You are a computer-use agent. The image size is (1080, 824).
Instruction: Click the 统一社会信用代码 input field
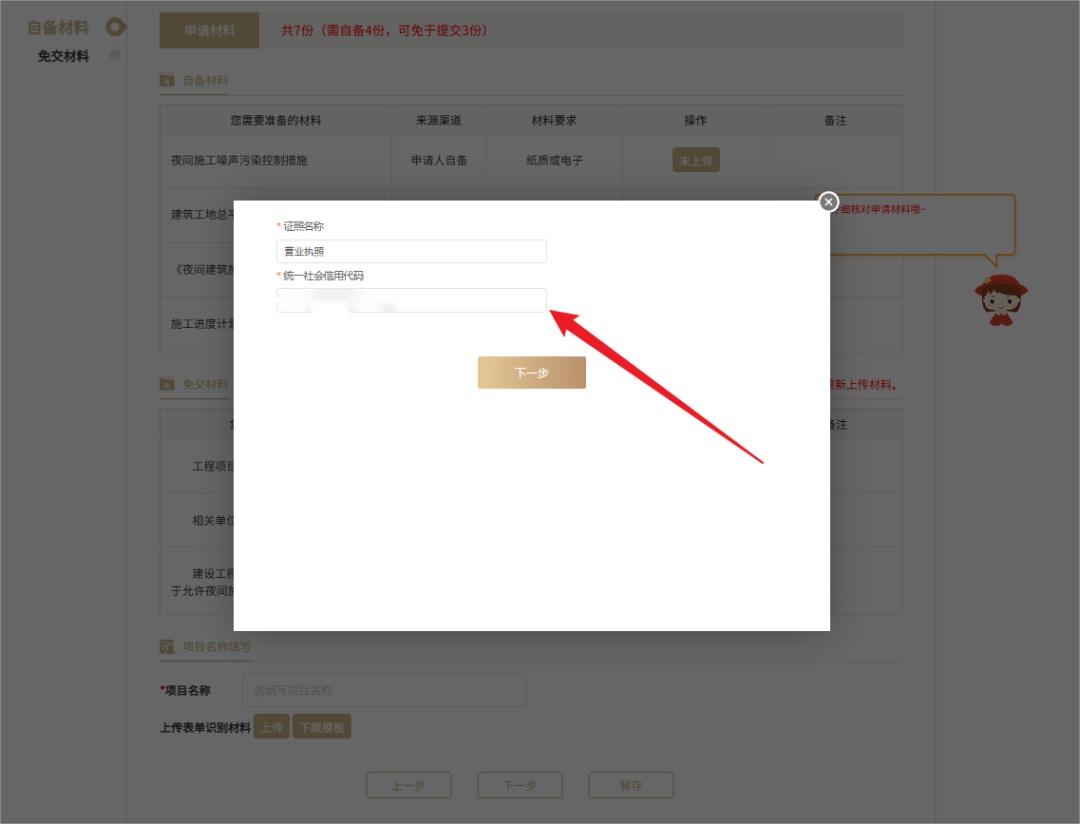pyautogui.click(x=411, y=300)
